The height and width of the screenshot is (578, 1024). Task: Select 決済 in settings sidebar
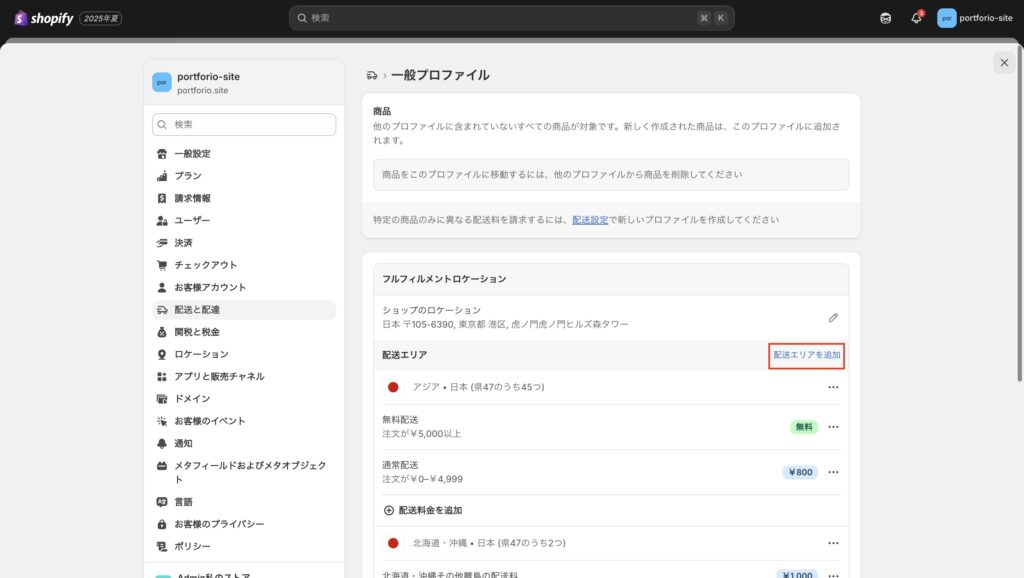[183, 243]
